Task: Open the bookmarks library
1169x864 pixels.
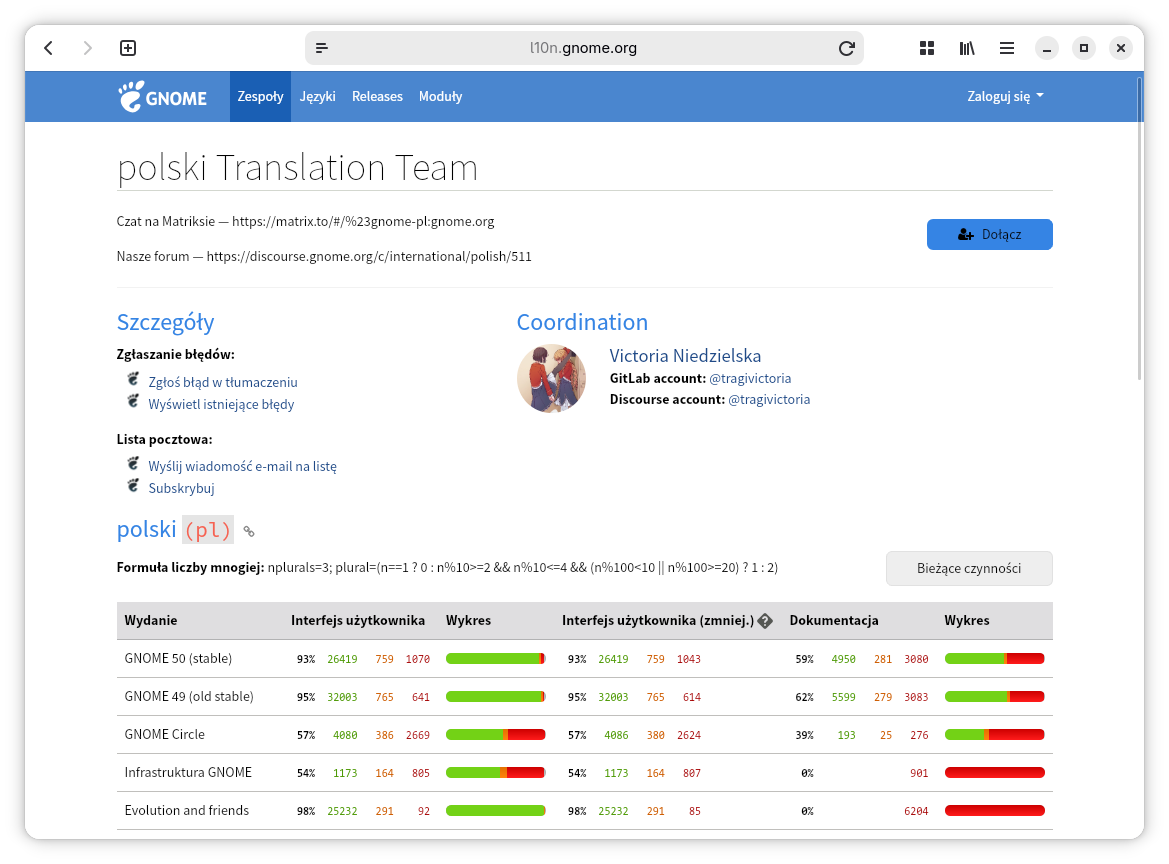Action: click(966, 48)
